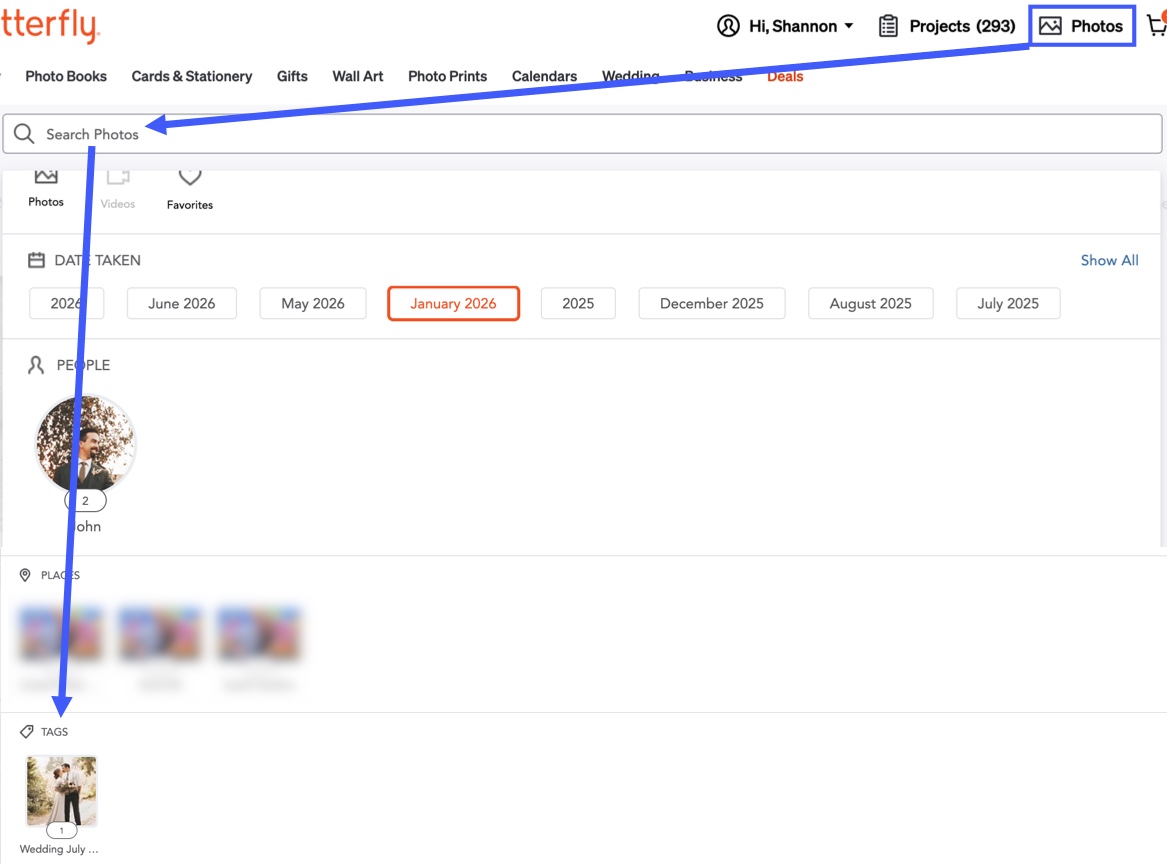Click the Videos filter icon
The height and width of the screenshot is (864, 1167).
click(x=118, y=177)
